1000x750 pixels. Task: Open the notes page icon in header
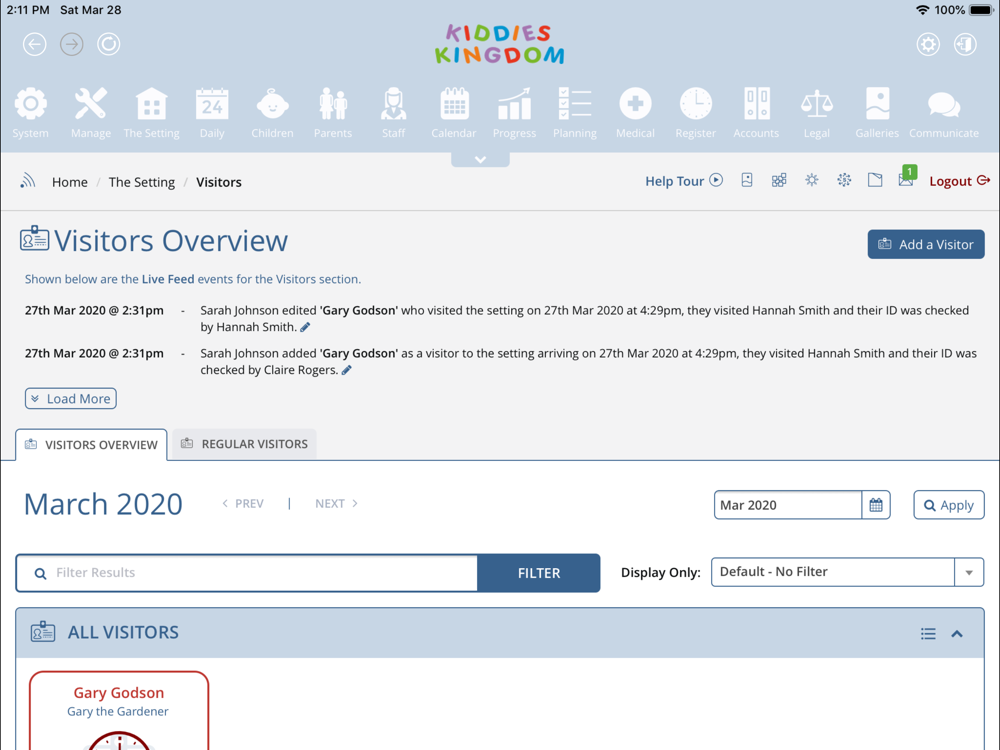point(875,180)
